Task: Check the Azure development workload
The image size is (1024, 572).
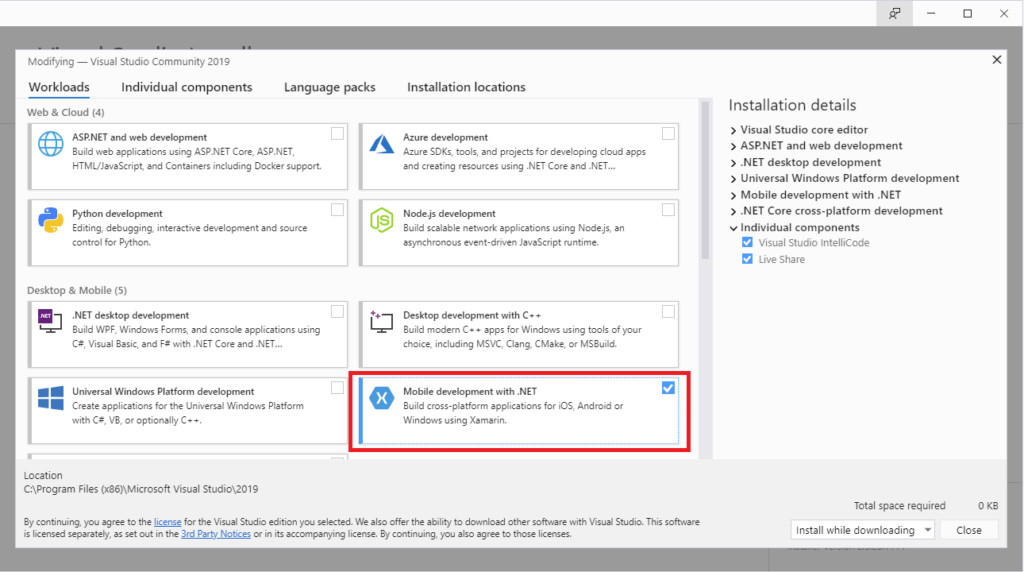Action: click(668, 133)
